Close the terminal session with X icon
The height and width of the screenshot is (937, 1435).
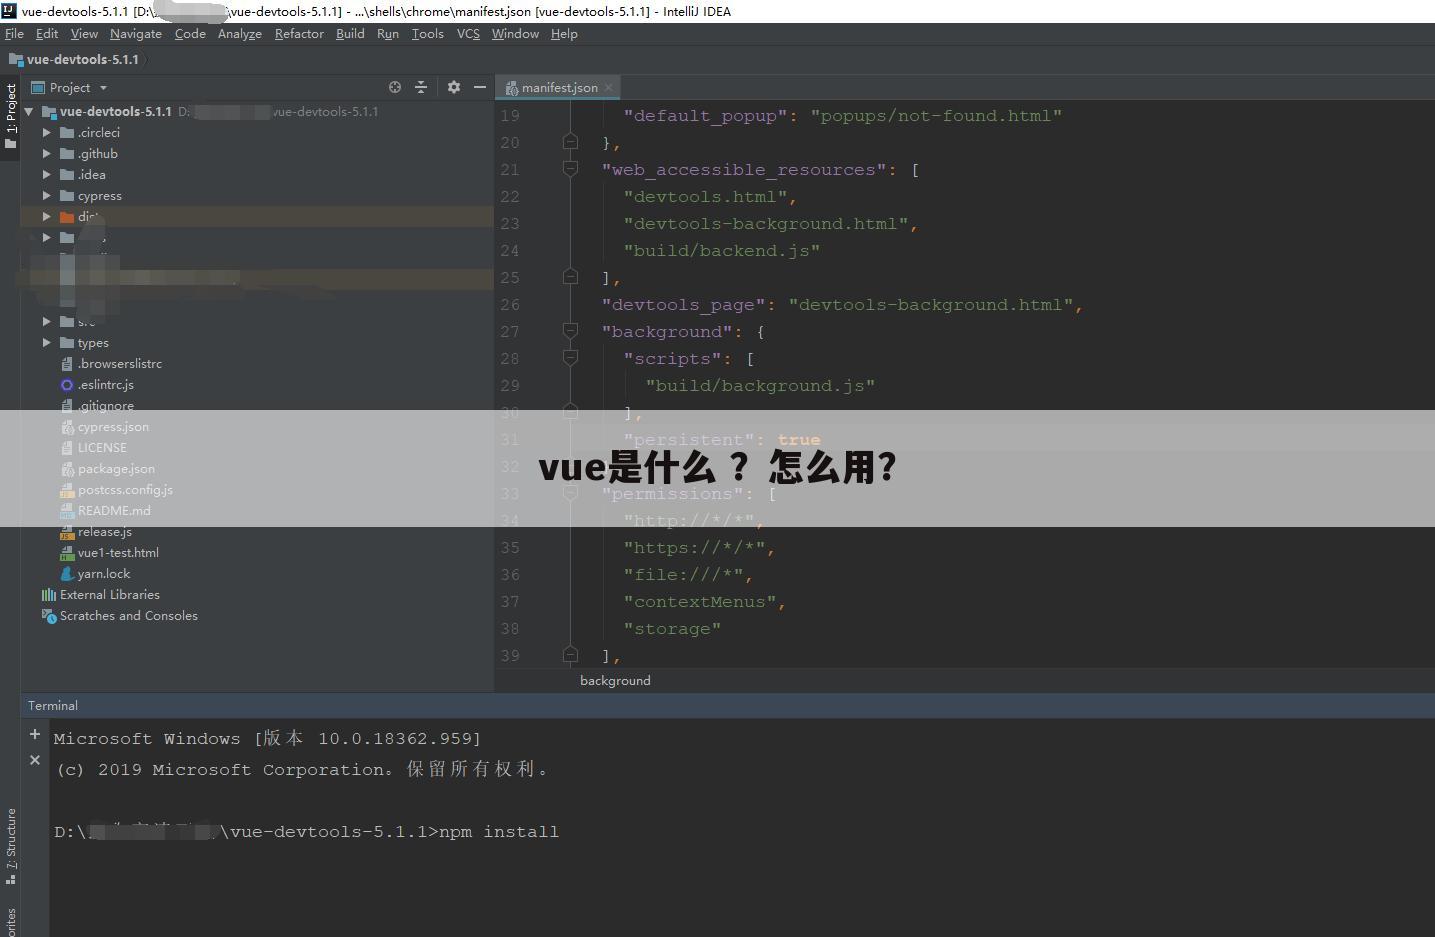coord(35,760)
